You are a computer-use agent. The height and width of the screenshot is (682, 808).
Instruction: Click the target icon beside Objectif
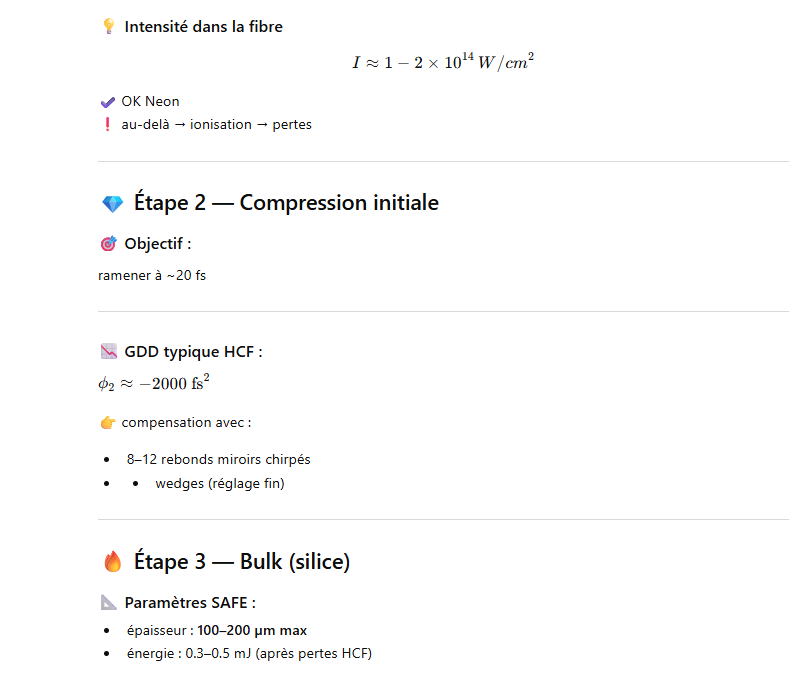(109, 244)
